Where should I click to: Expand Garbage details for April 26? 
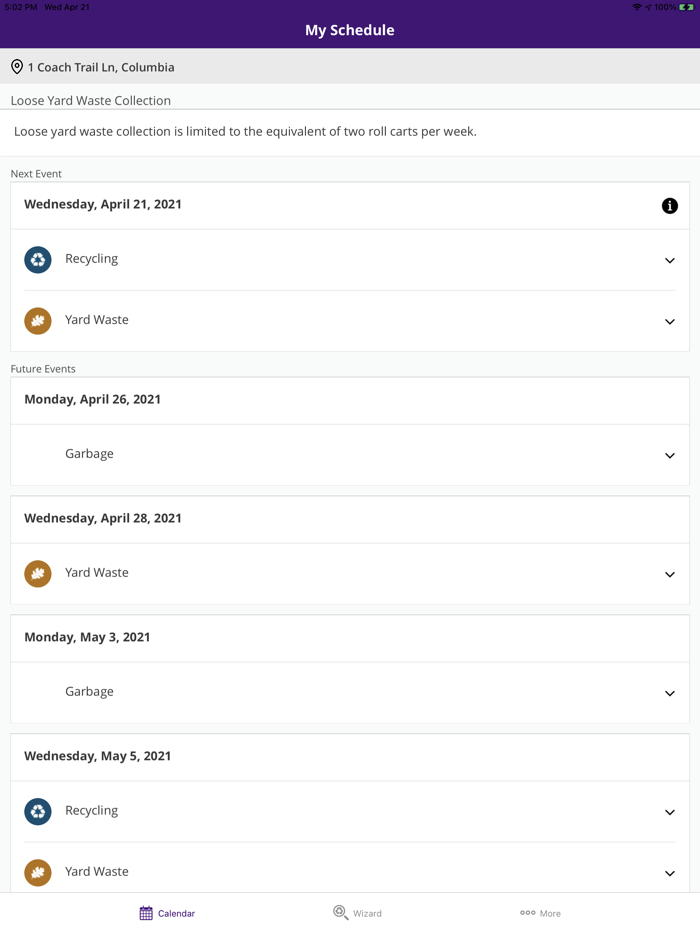tap(670, 456)
